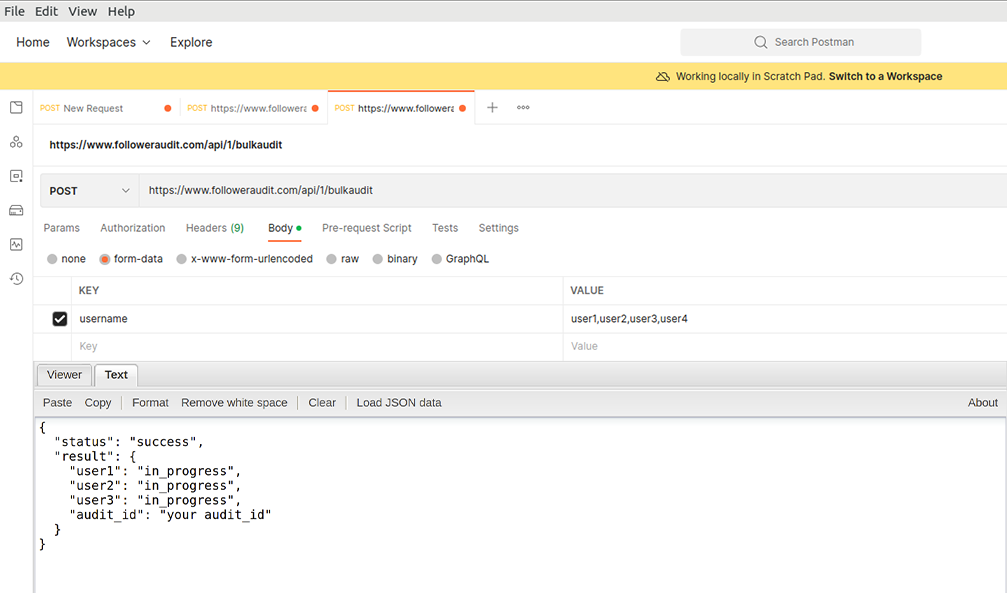Select the none body type

52,259
